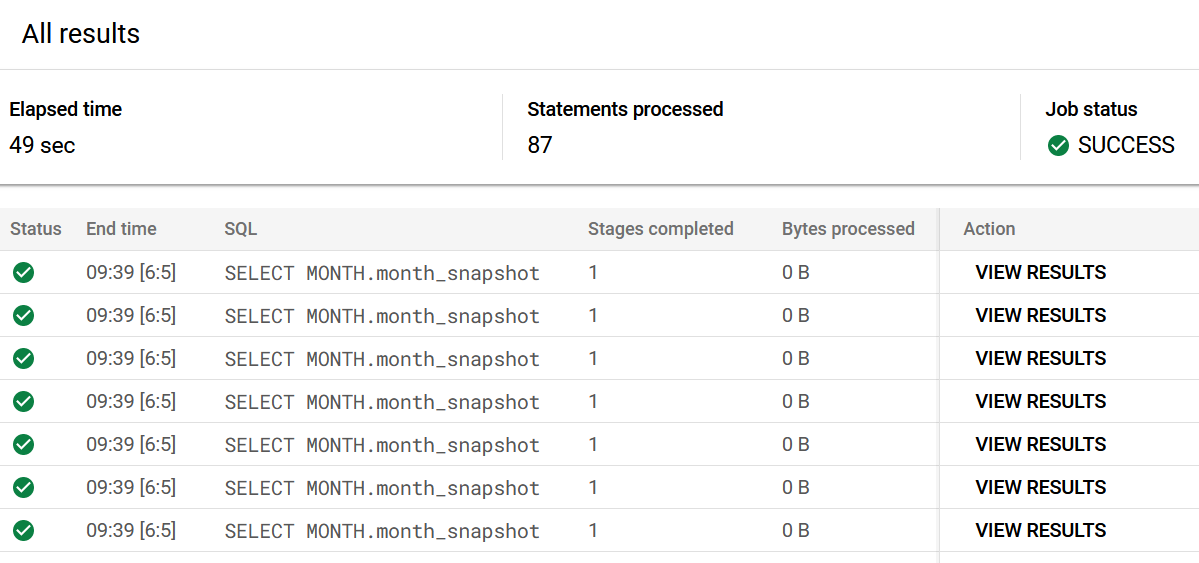The image size is (1199, 563).
Task: Open VIEW RESULTS in the bottom row
Action: coord(1040,530)
